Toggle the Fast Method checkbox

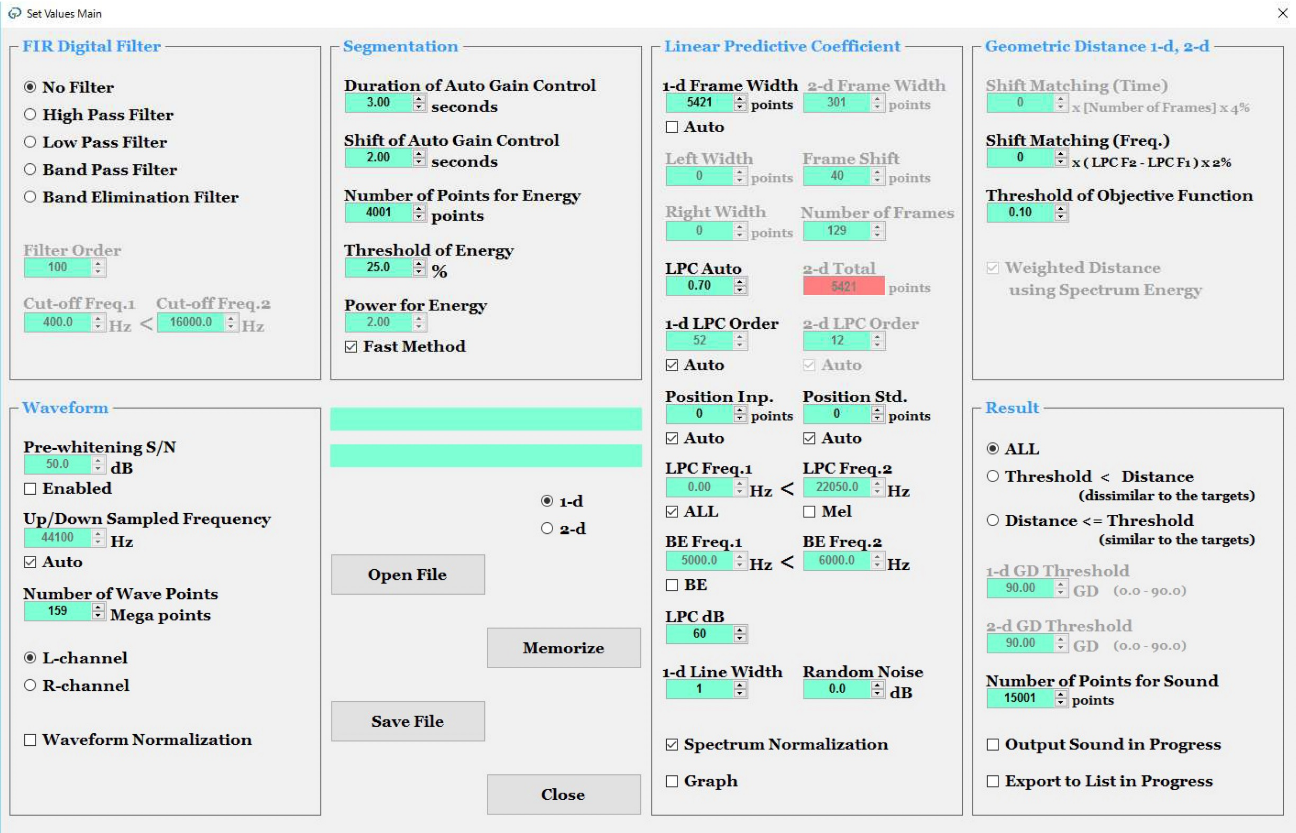pyautogui.click(x=351, y=347)
